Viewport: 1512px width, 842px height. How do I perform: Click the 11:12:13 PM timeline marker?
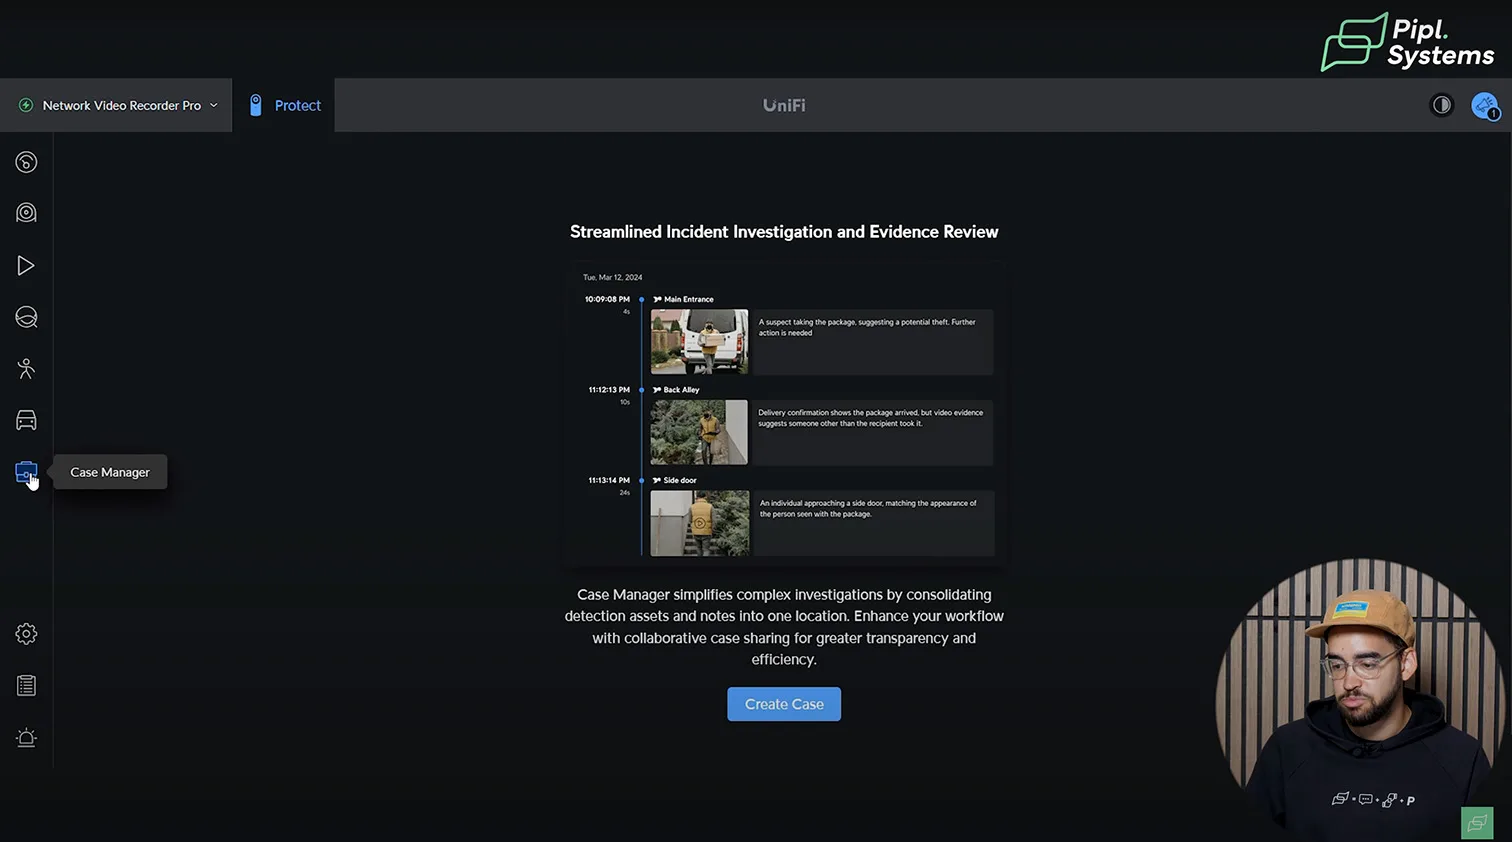pyautogui.click(x=642, y=390)
